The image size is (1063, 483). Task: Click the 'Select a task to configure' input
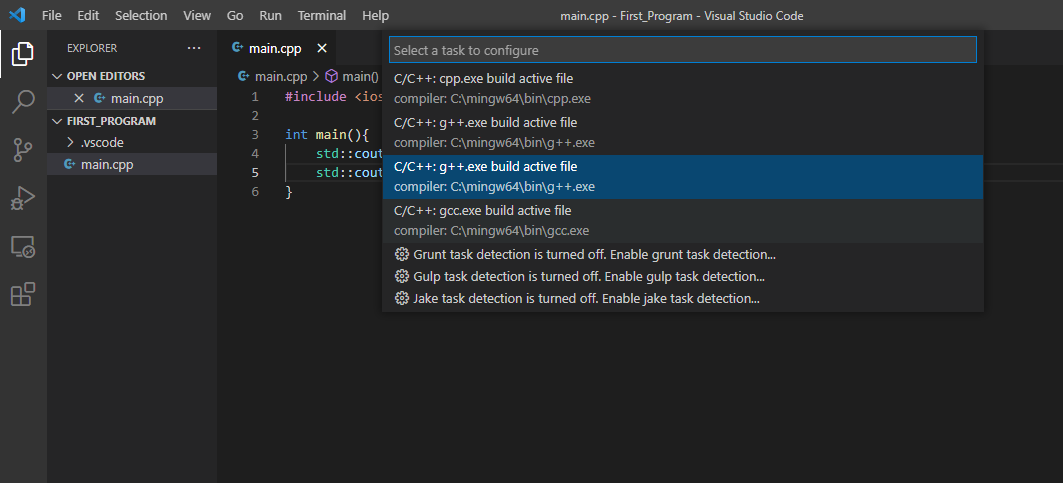[x=683, y=50]
